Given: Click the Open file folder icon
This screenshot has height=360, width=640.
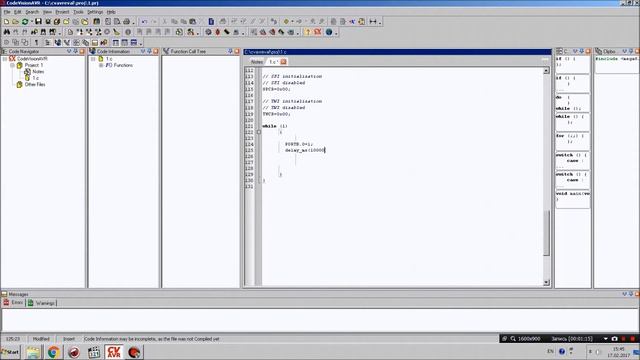Looking at the screenshot, I should tap(15, 22).
